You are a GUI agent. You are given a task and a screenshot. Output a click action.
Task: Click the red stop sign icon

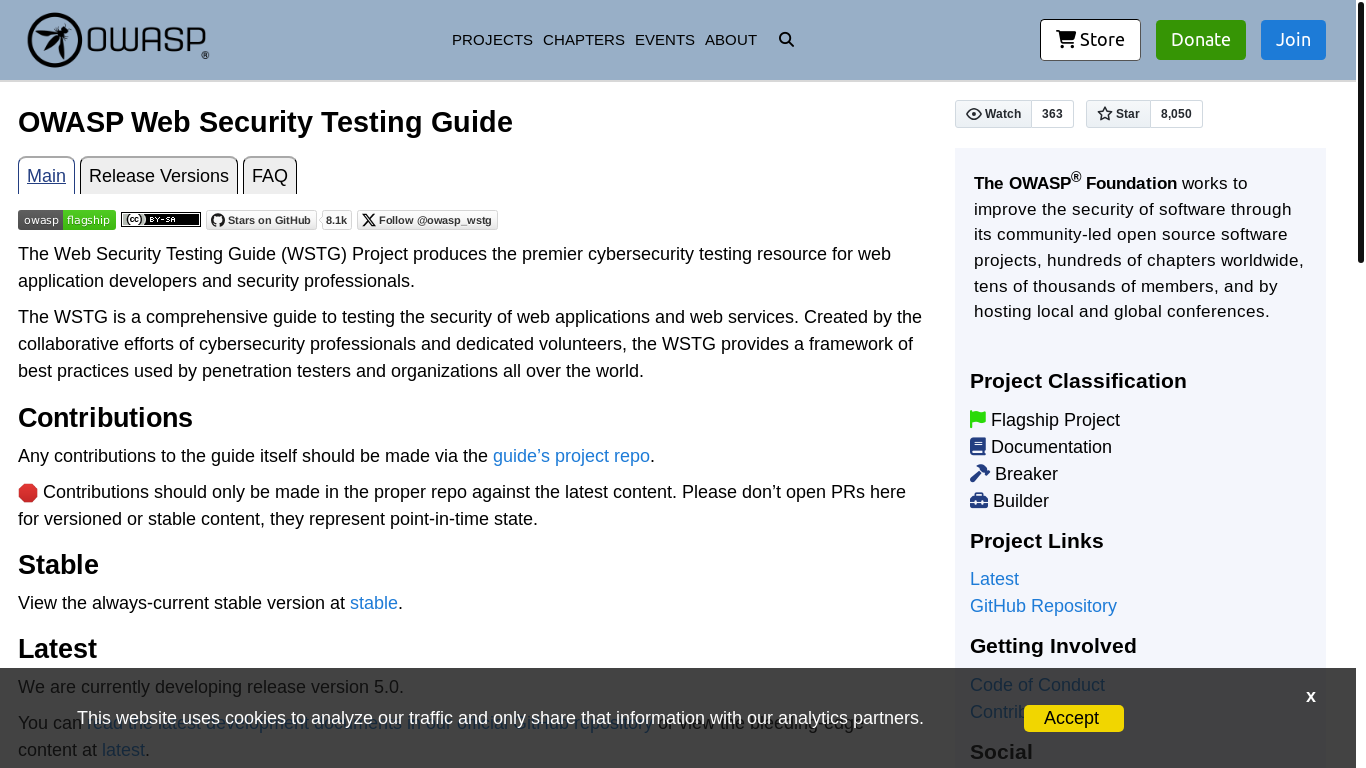(28, 493)
